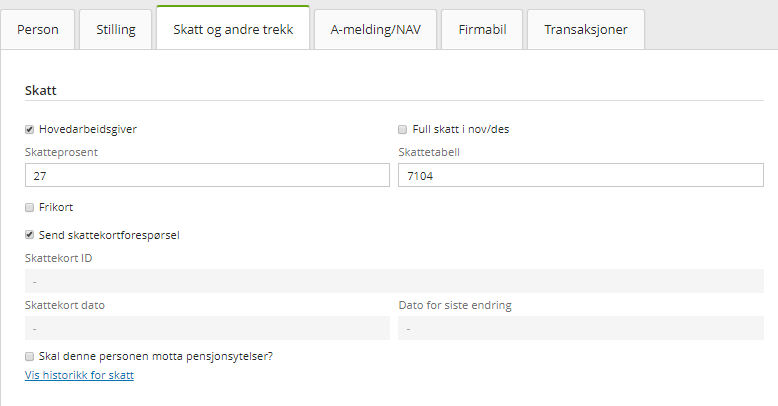This screenshot has width=778, height=406.
Task: Click the Skattekort dato field
Action: [x=207, y=328]
